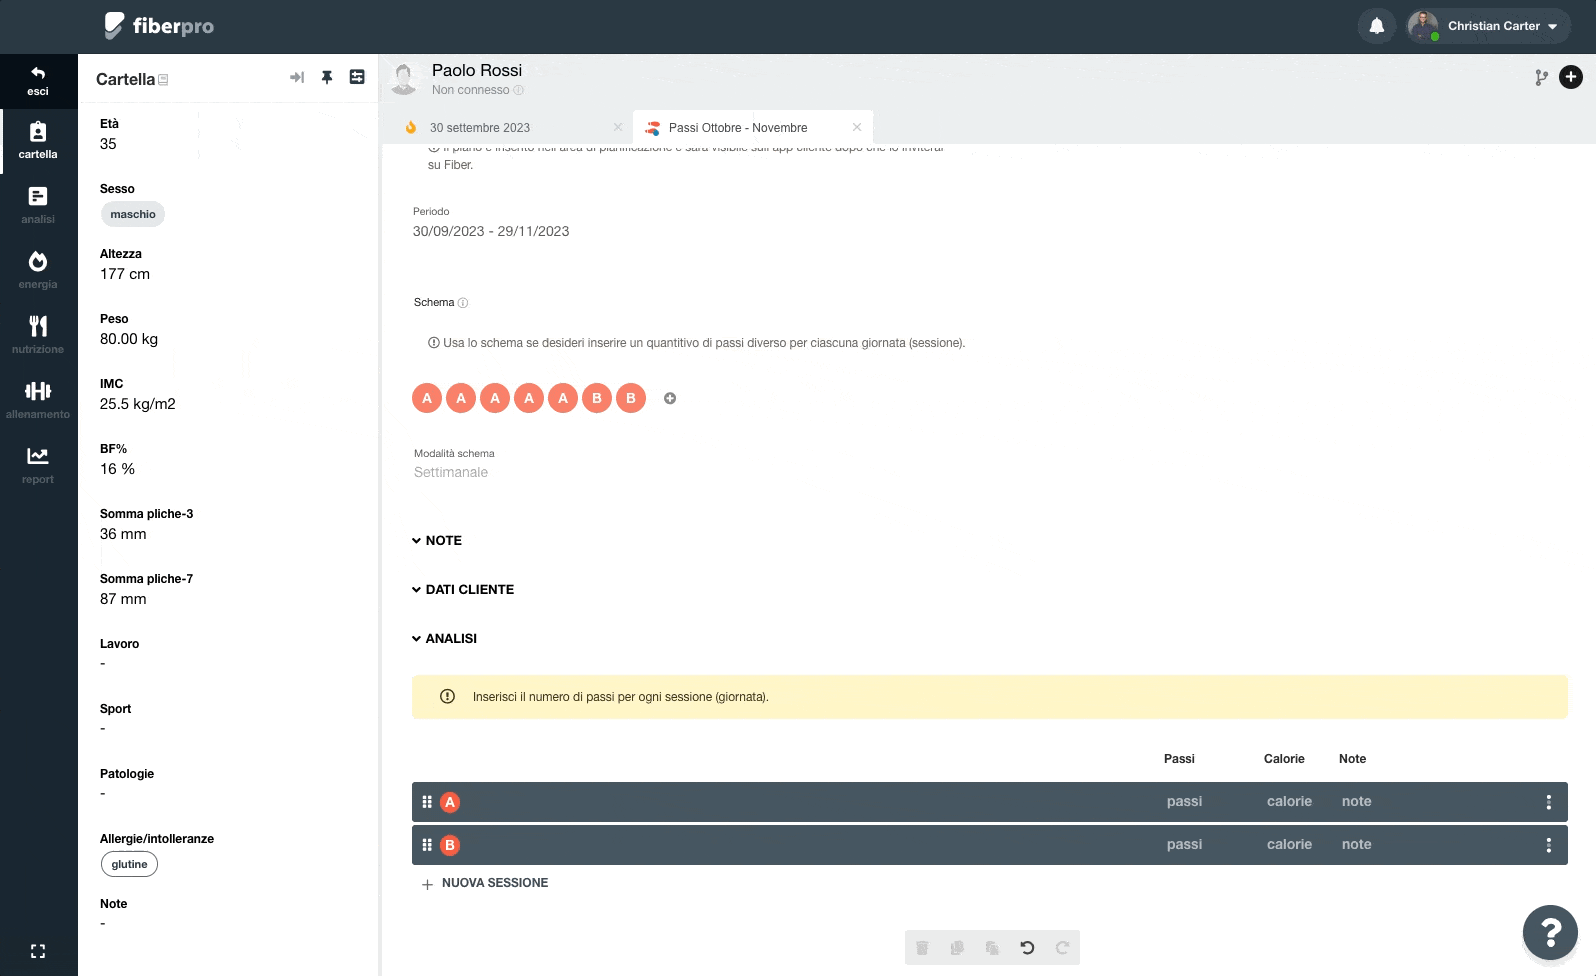
Task: Click the black plus button in the header
Action: click(1571, 77)
